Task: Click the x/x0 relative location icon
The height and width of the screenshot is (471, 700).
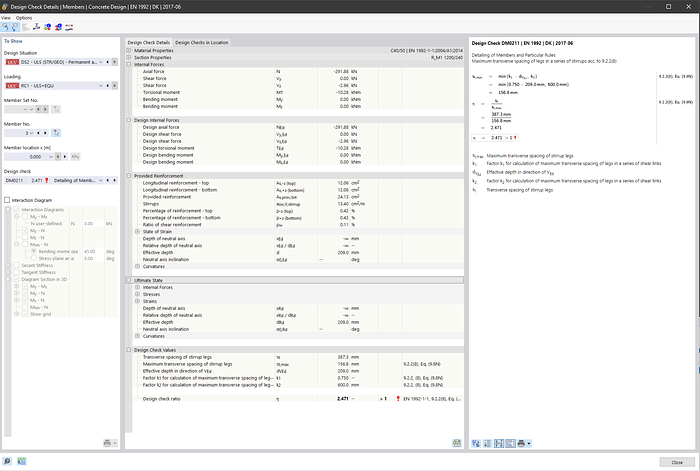Action: (x=76, y=156)
